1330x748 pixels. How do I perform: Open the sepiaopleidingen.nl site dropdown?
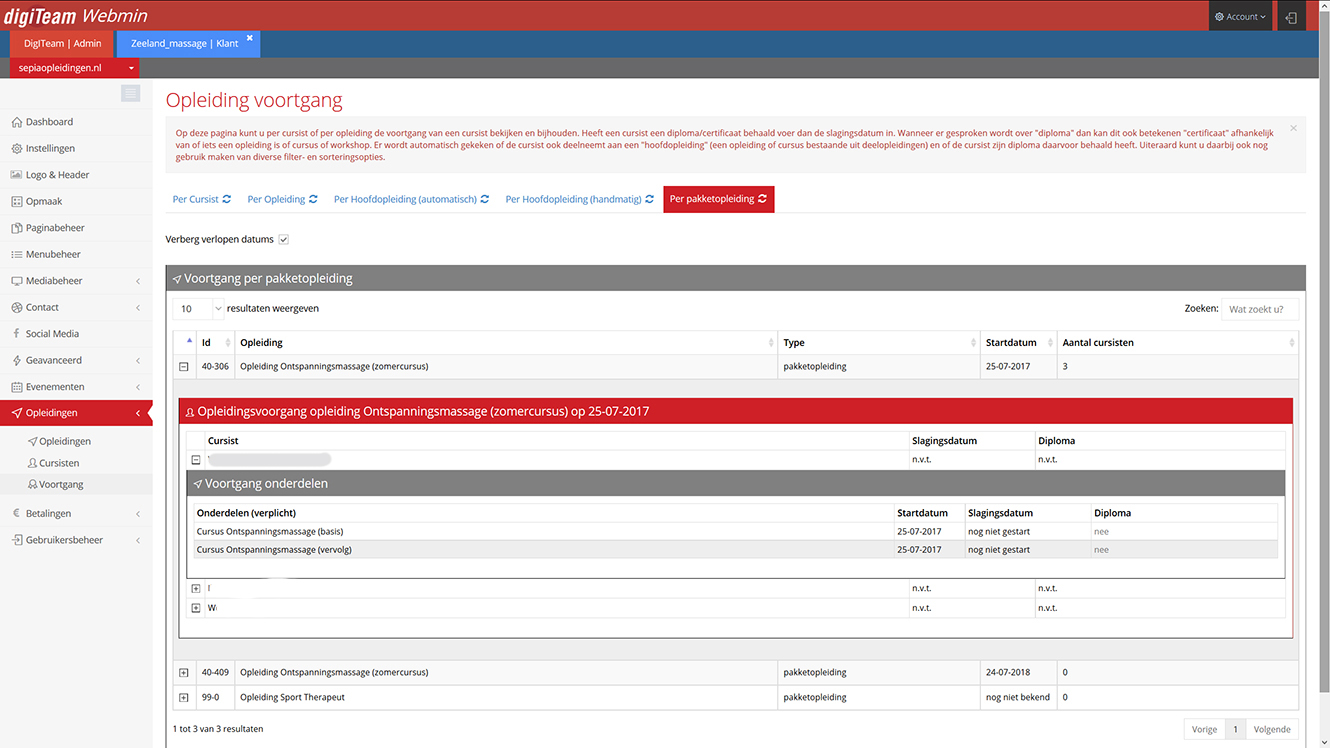(75, 68)
